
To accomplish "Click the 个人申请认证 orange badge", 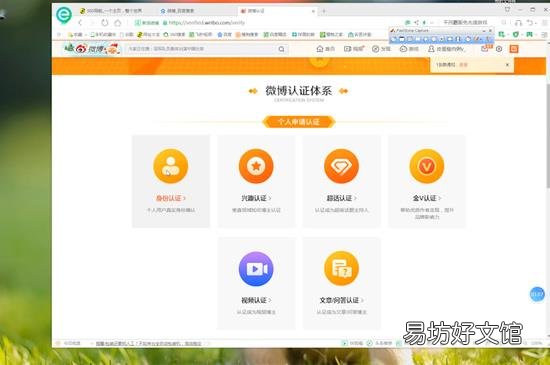I will [x=299, y=122].
